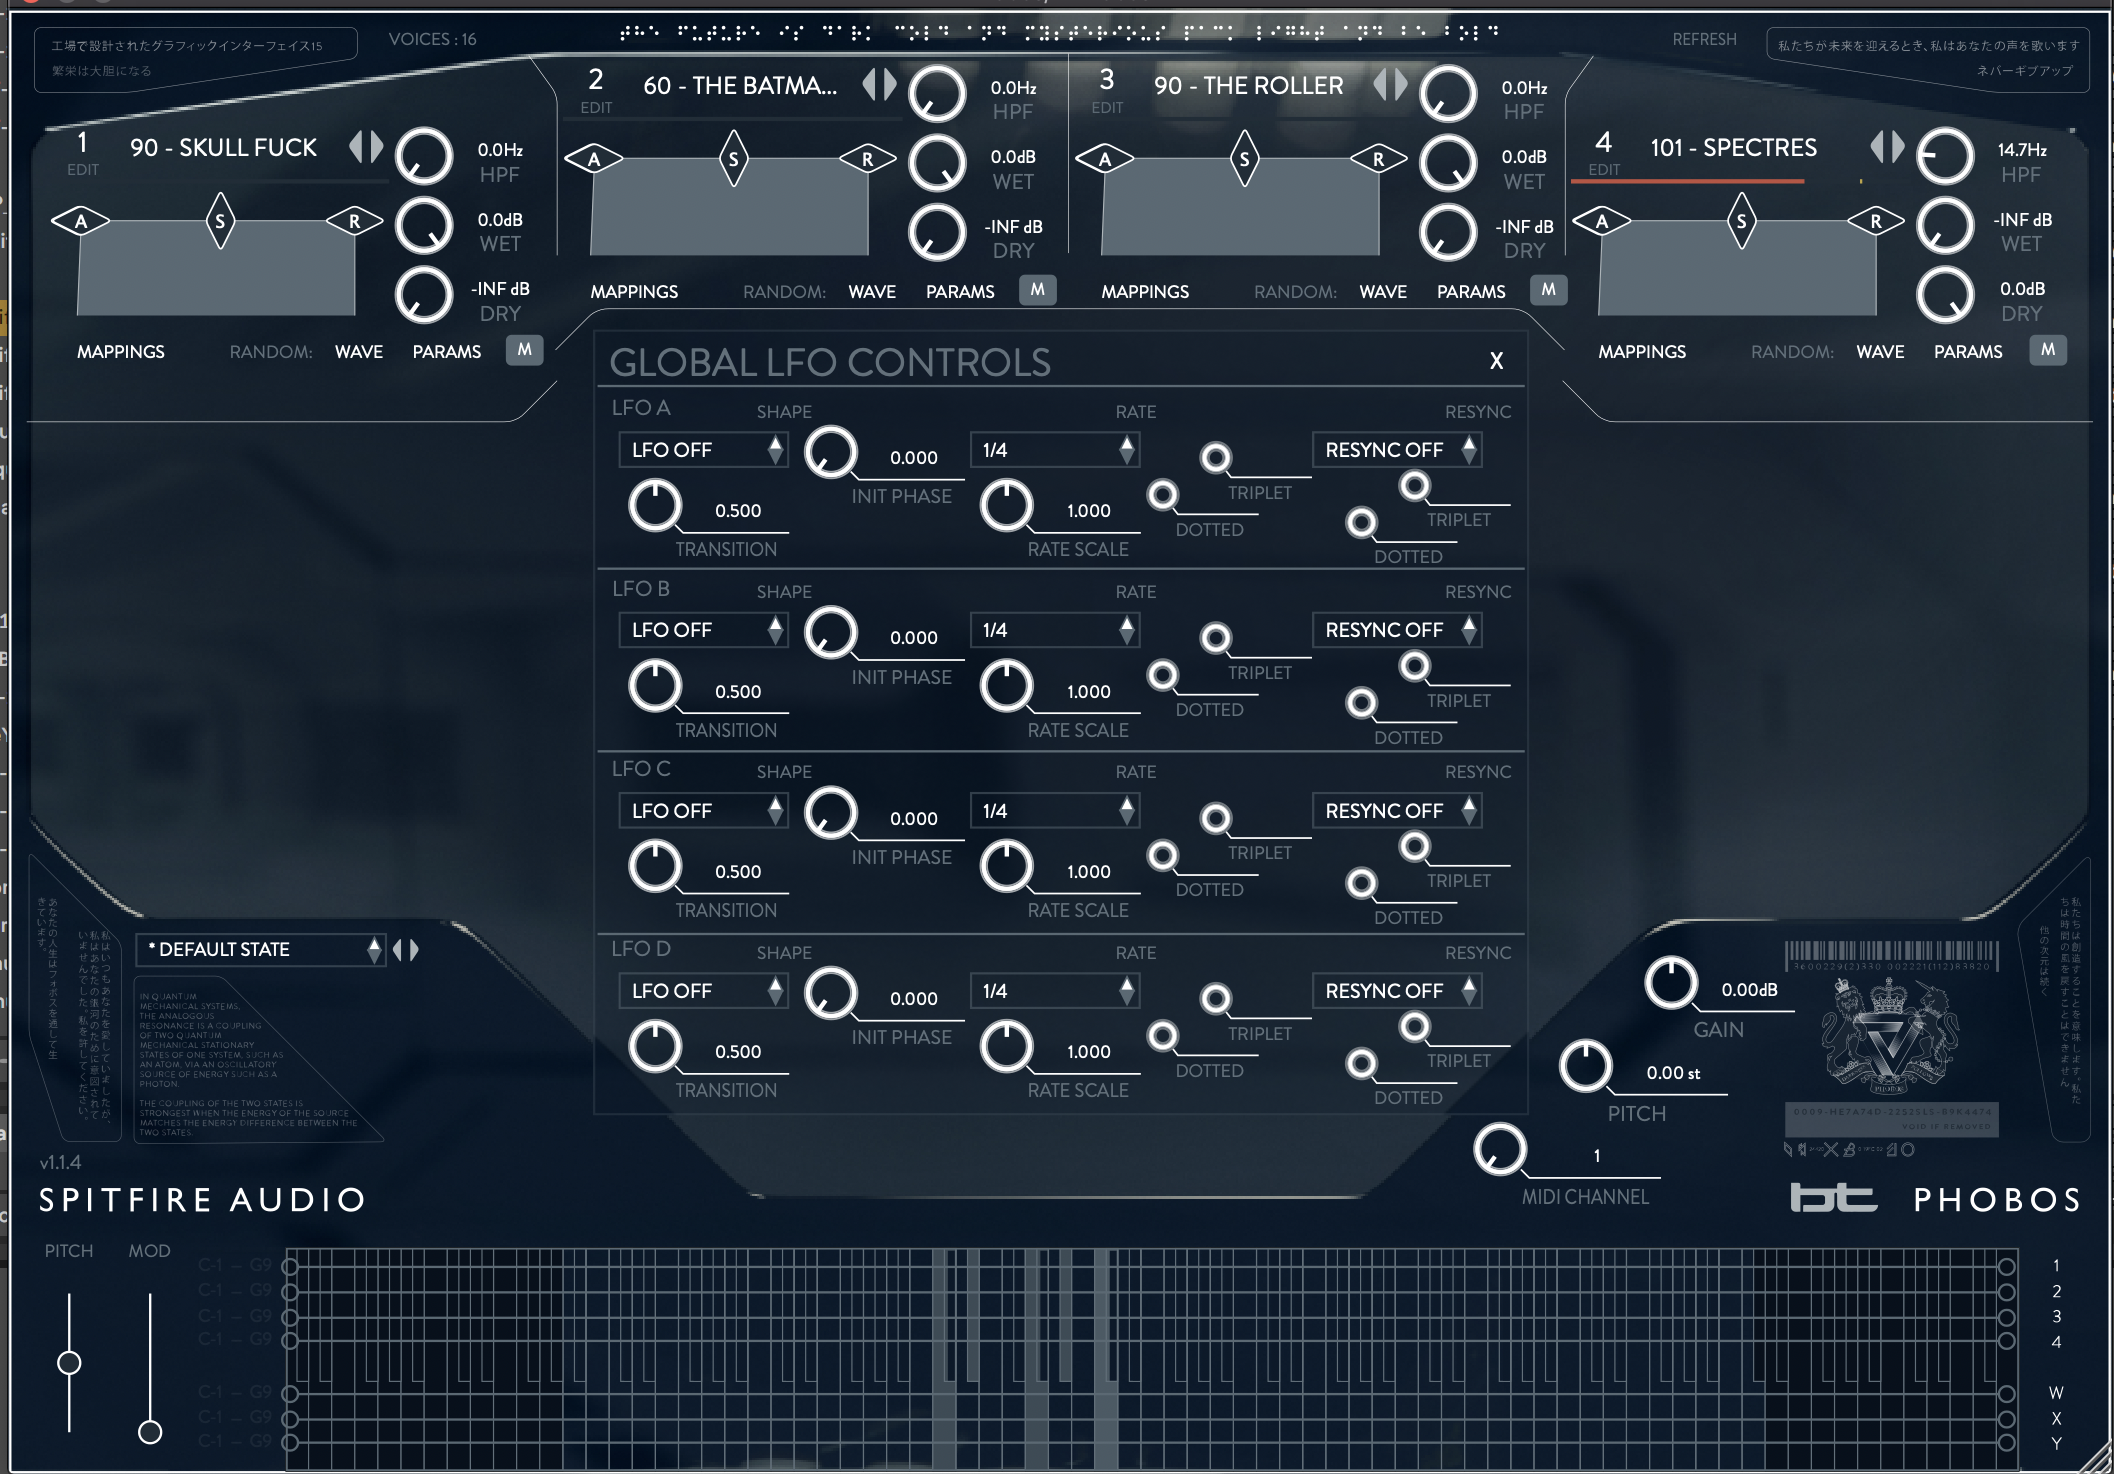Open MAPPINGS for slot 4
The image size is (2114, 1474).
click(x=1642, y=352)
